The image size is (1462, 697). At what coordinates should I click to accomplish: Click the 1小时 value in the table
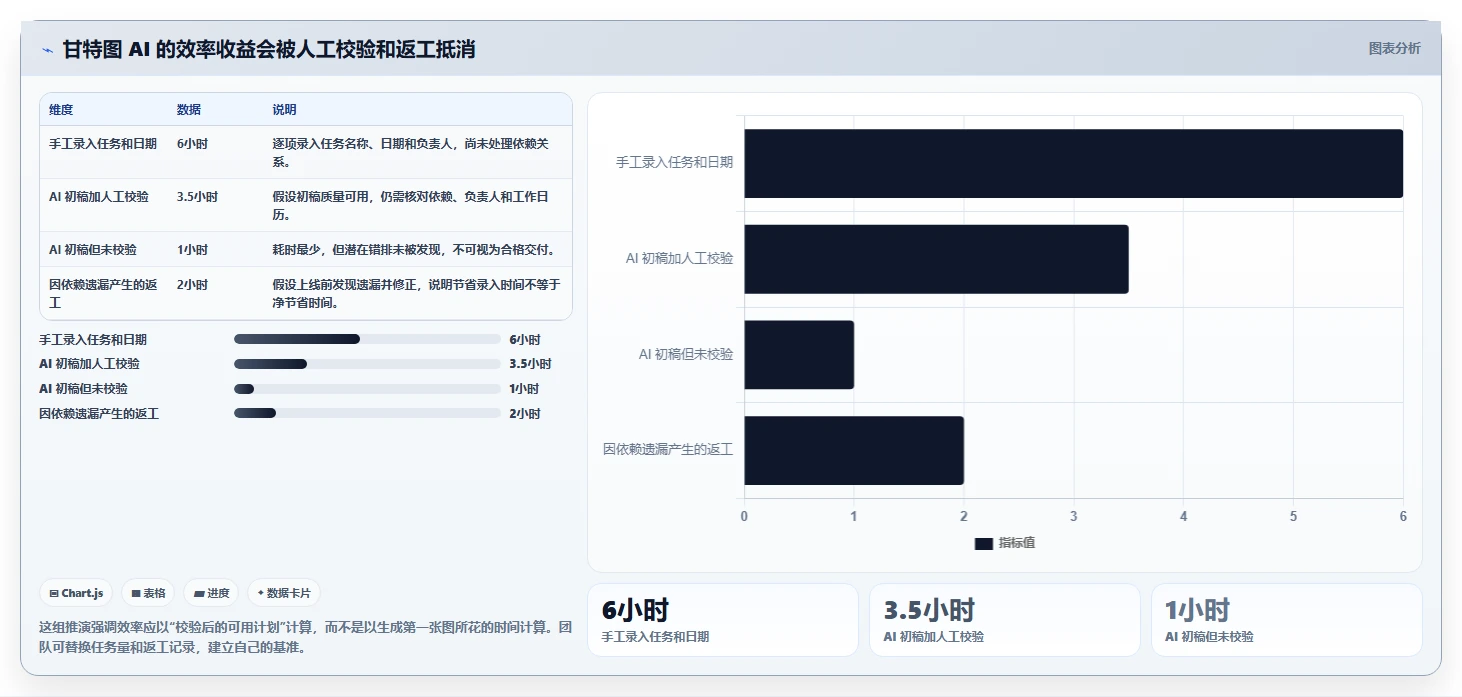tap(193, 250)
